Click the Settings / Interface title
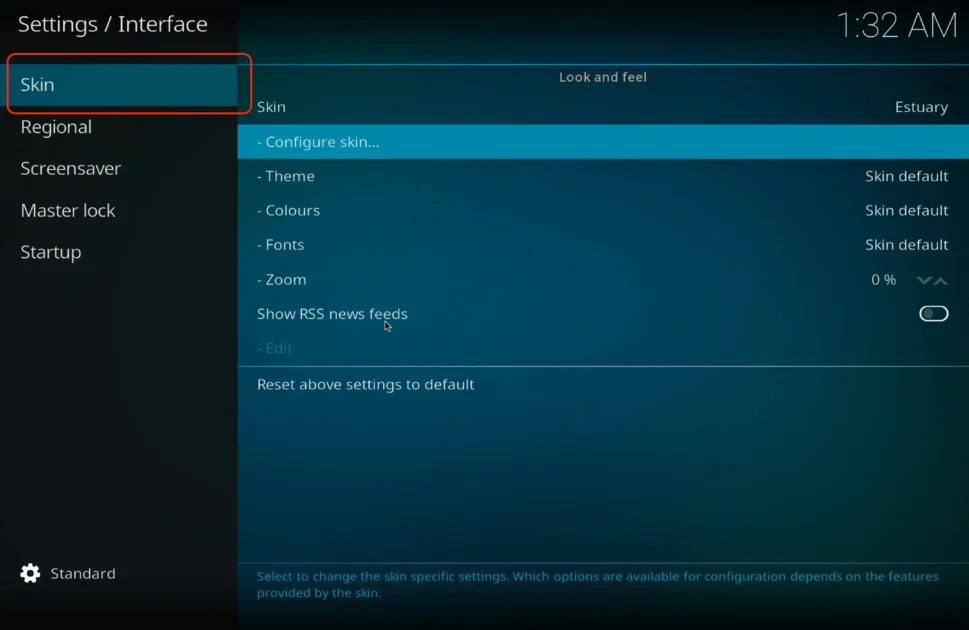 click(112, 24)
